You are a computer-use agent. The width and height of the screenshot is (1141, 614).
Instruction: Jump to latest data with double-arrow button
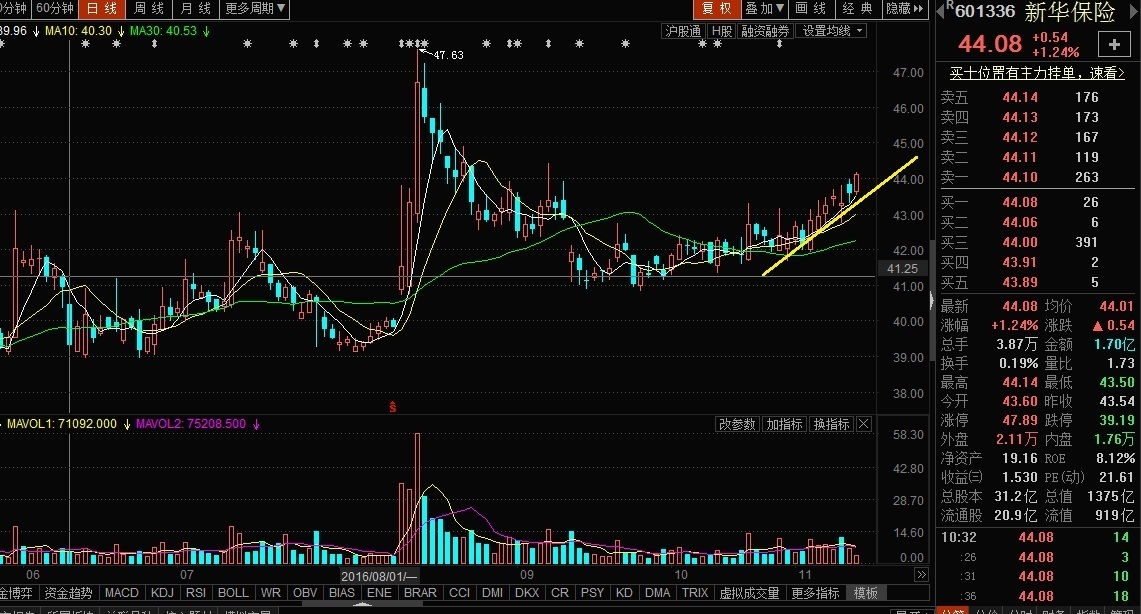point(921,575)
